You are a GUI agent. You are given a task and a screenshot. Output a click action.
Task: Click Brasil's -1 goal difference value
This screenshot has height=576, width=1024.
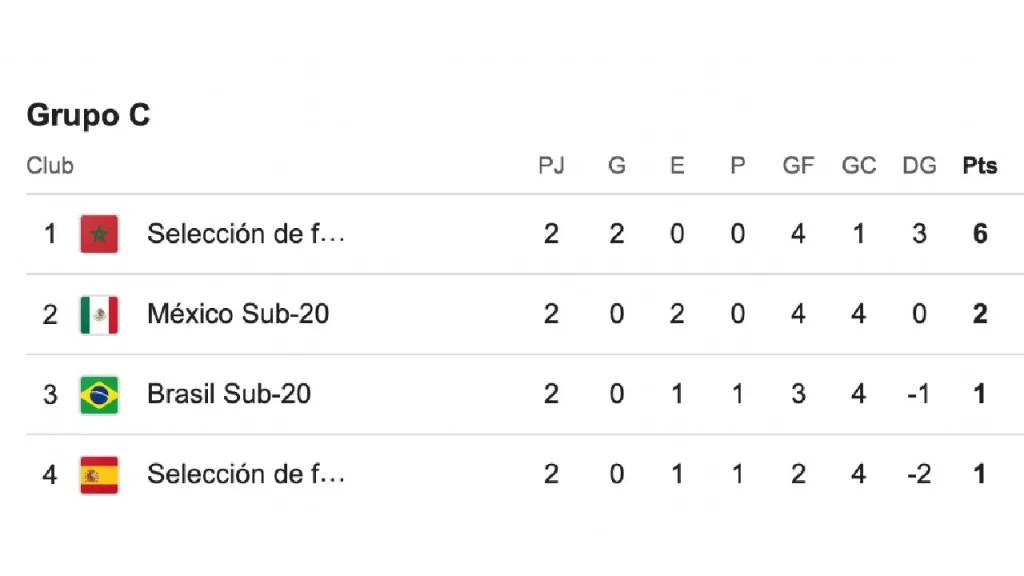[917, 394]
